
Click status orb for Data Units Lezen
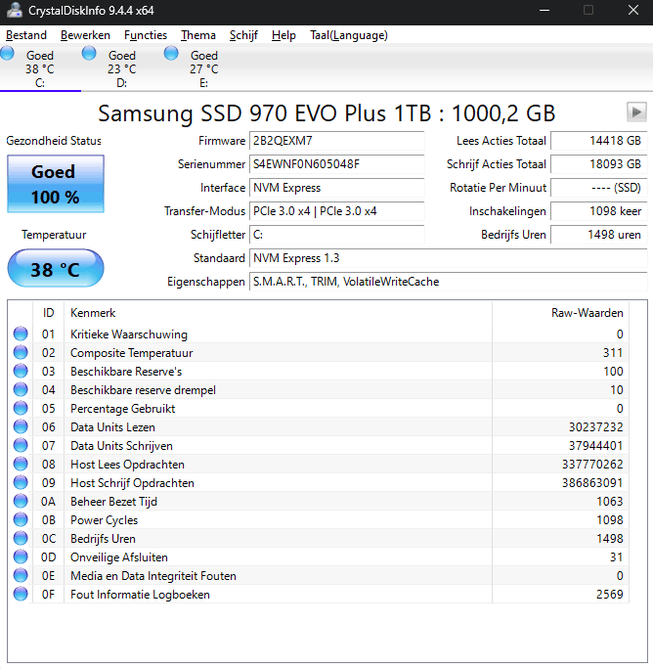tap(20, 426)
